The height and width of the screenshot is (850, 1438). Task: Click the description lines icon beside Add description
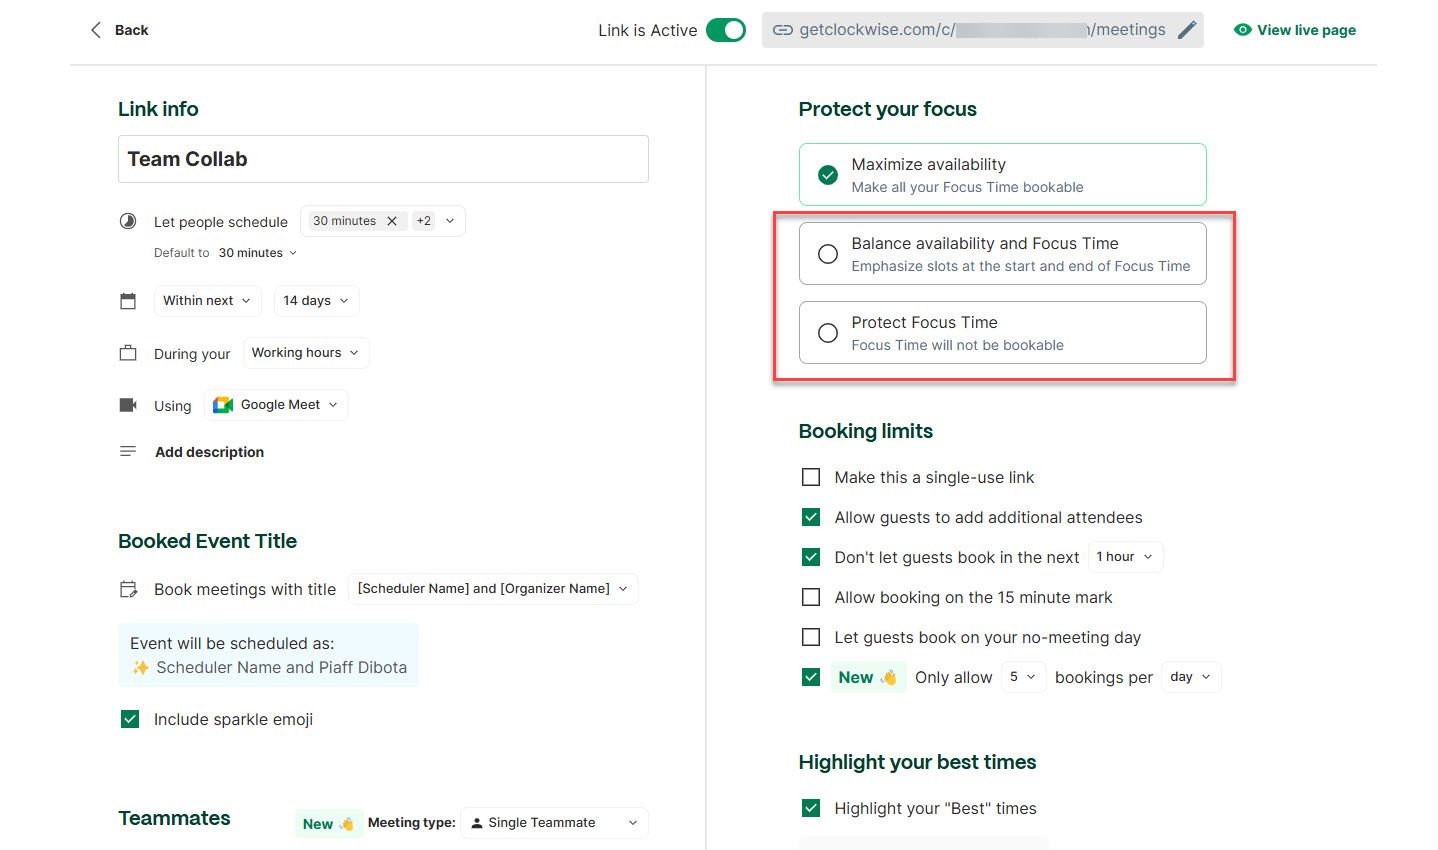[x=128, y=450]
